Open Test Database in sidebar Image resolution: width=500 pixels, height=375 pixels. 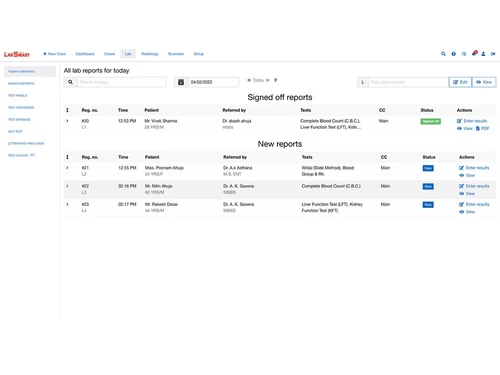click(19, 119)
